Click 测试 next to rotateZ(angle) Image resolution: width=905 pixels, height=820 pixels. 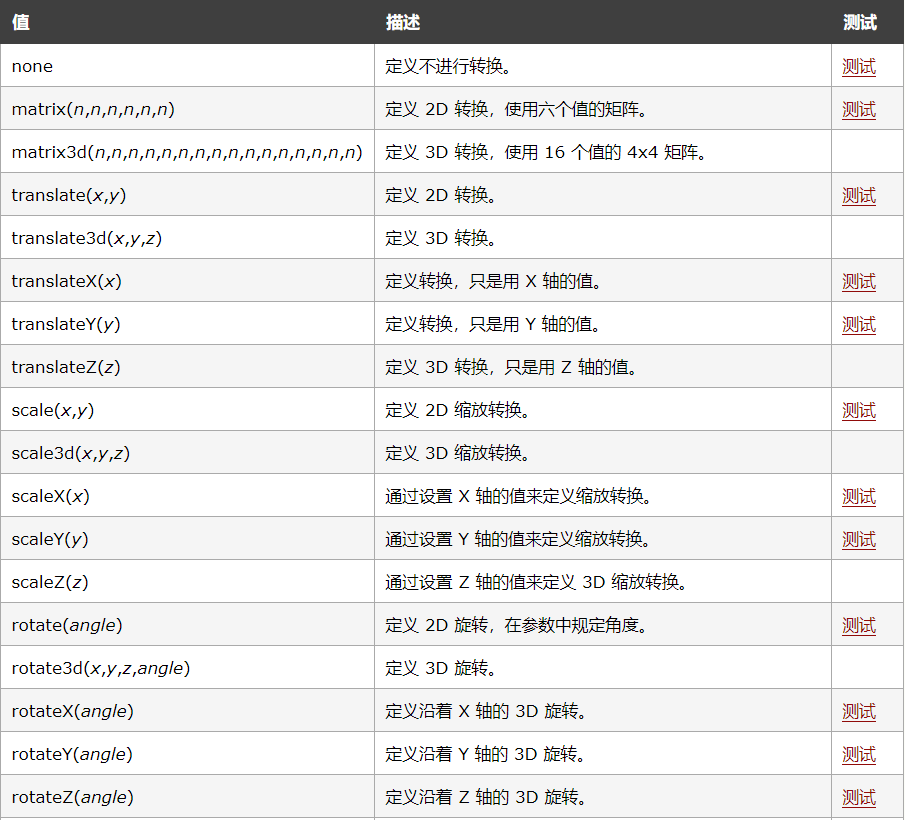pyautogui.click(x=858, y=797)
